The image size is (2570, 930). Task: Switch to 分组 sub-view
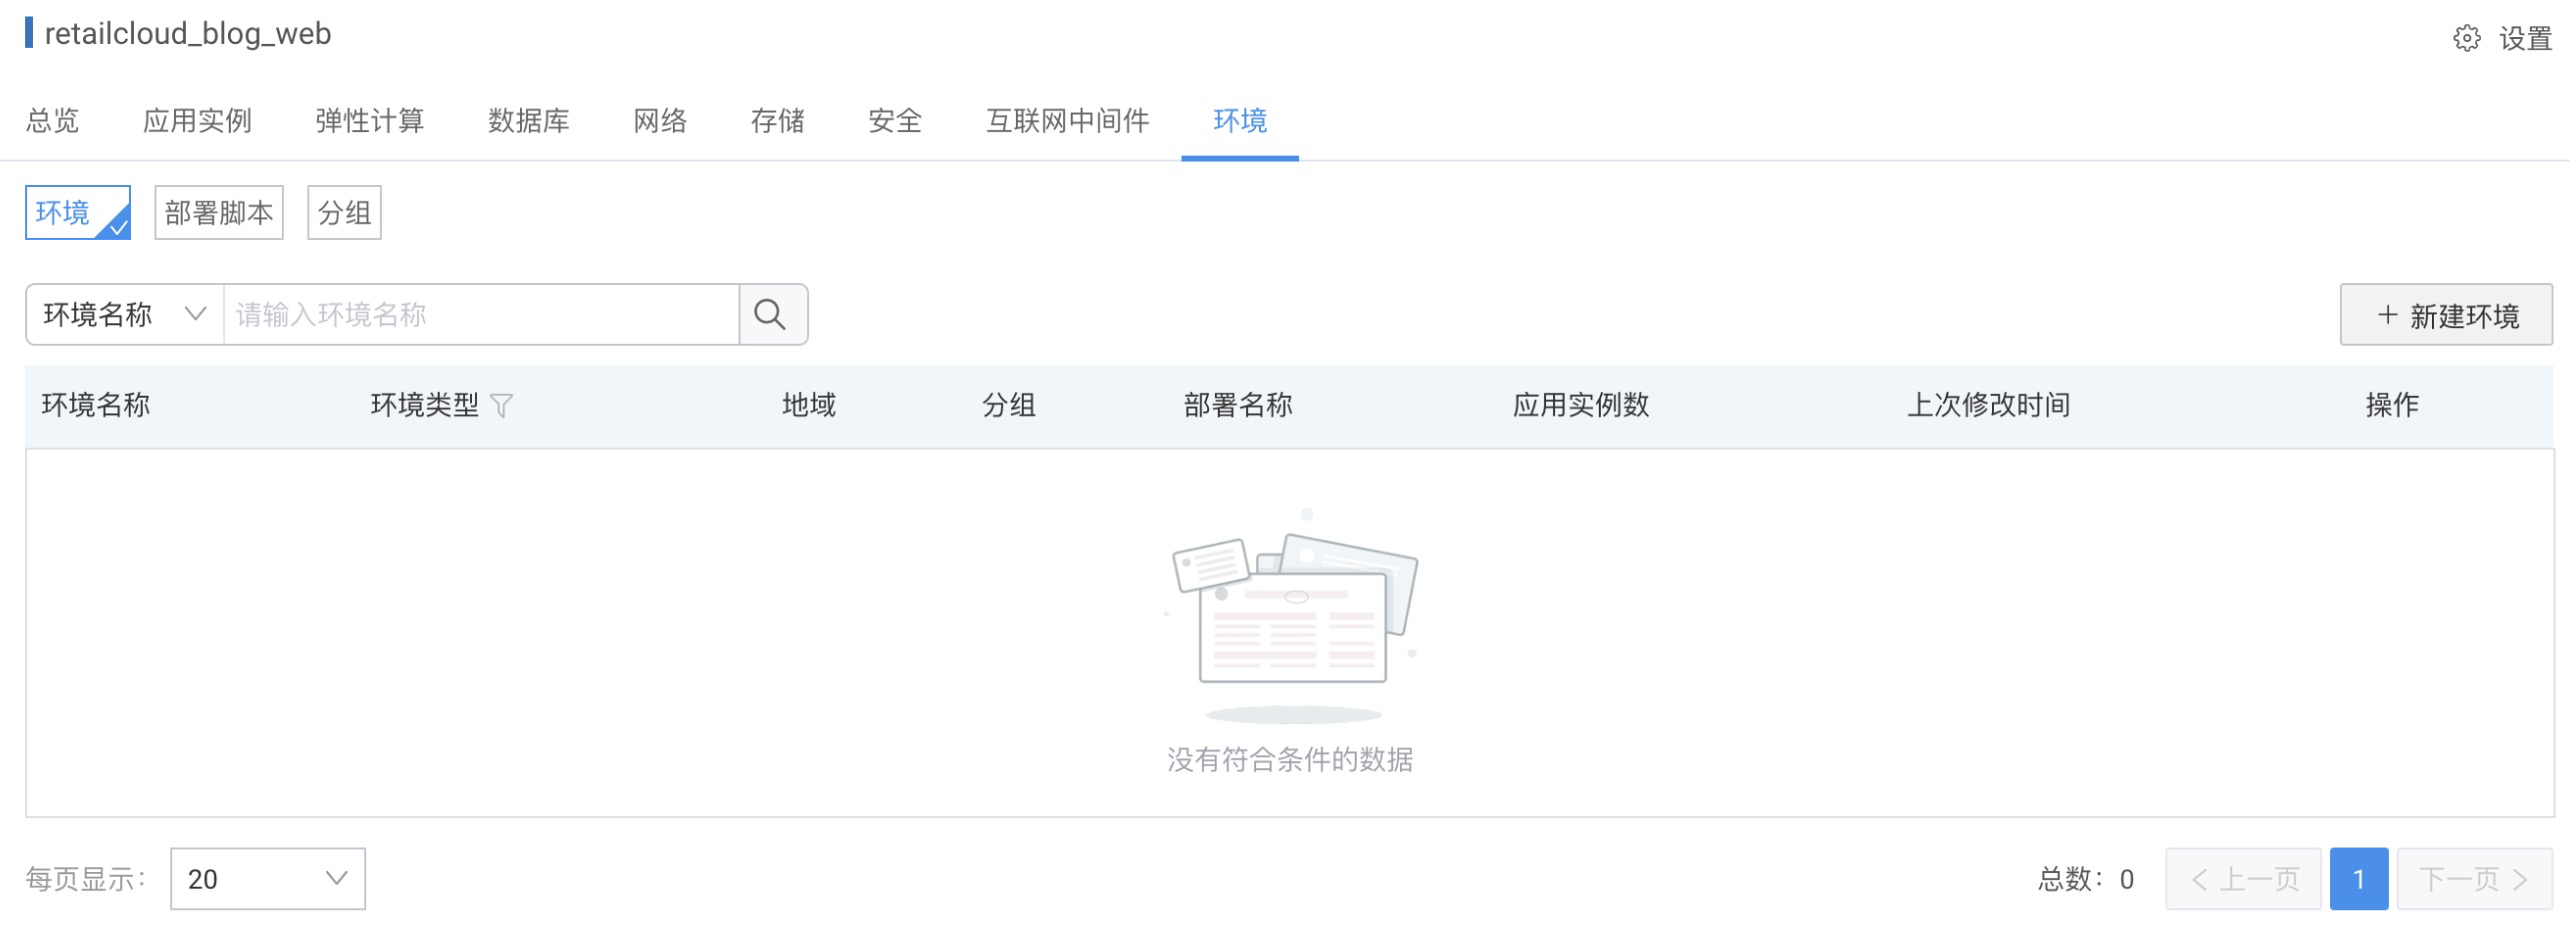[x=344, y=213]
